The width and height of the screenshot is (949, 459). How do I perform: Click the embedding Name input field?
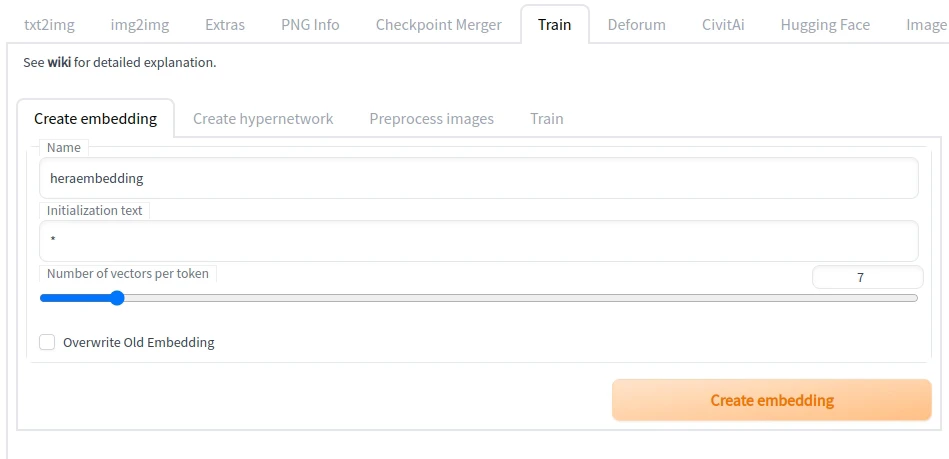click(x=478, y=178)
